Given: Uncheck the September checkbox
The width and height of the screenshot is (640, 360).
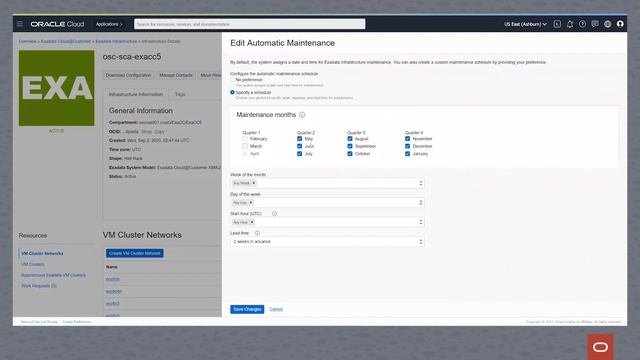Looking at the screenshot, I should pos(350,146).
